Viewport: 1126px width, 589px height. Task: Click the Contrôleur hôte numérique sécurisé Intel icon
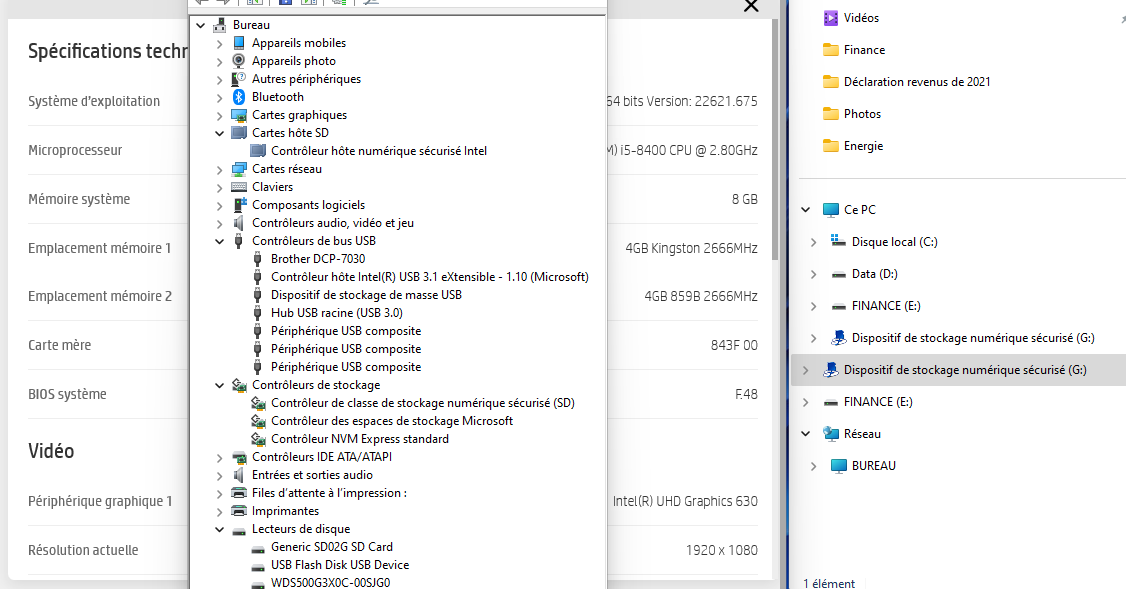coord(258,151)
